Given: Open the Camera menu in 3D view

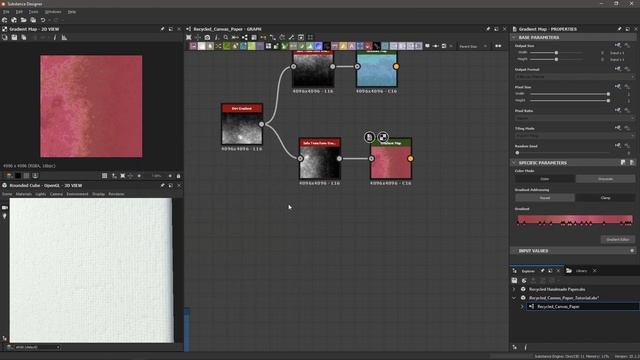Looking at the screenshot, I should point(56,194).
